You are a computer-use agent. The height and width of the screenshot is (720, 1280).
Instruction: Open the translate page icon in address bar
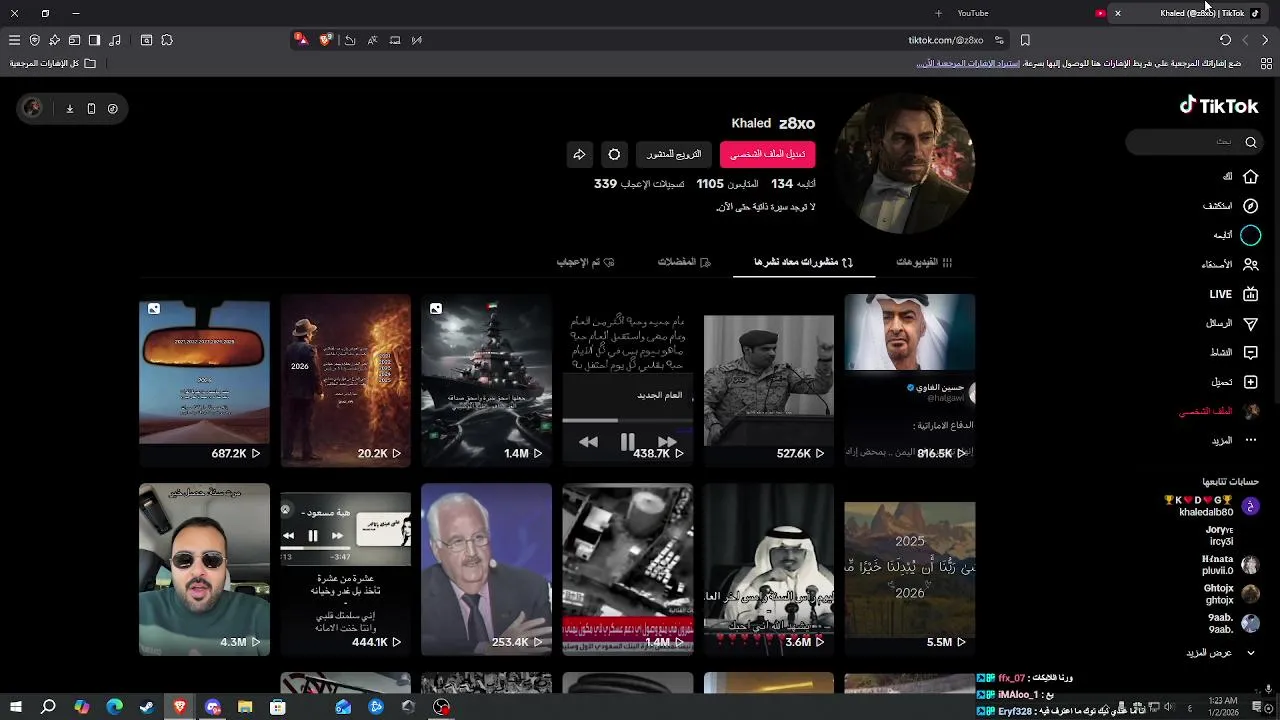click(372, 40)
